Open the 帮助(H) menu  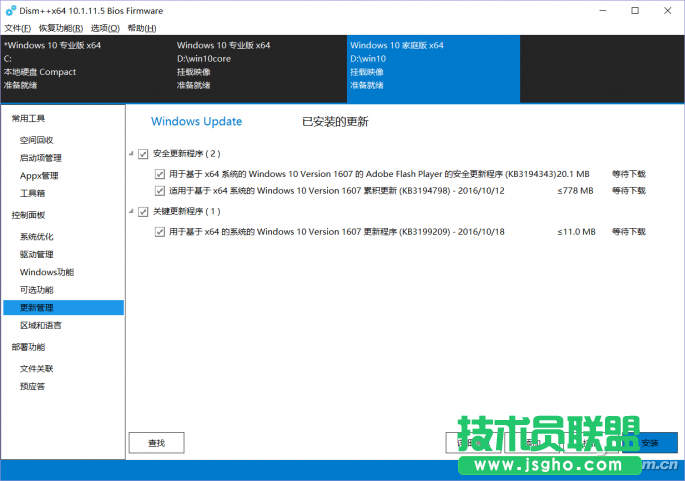tap(142, 28)
